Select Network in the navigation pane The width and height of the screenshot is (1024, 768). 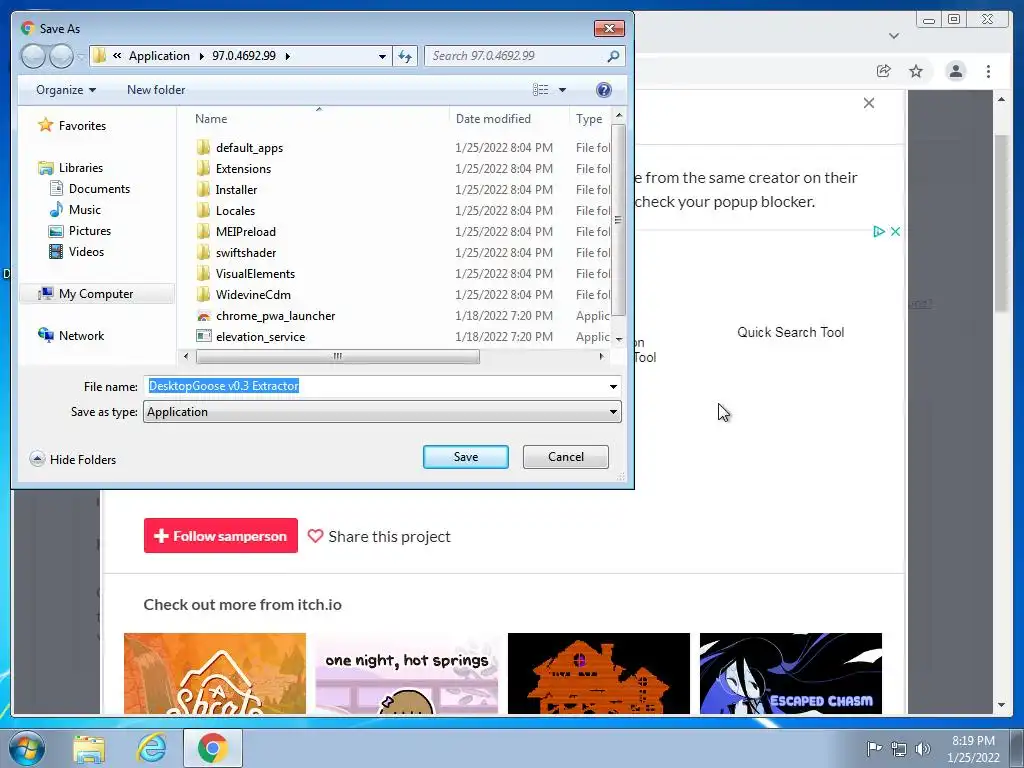pyautogui.click(x=81, y=336)
